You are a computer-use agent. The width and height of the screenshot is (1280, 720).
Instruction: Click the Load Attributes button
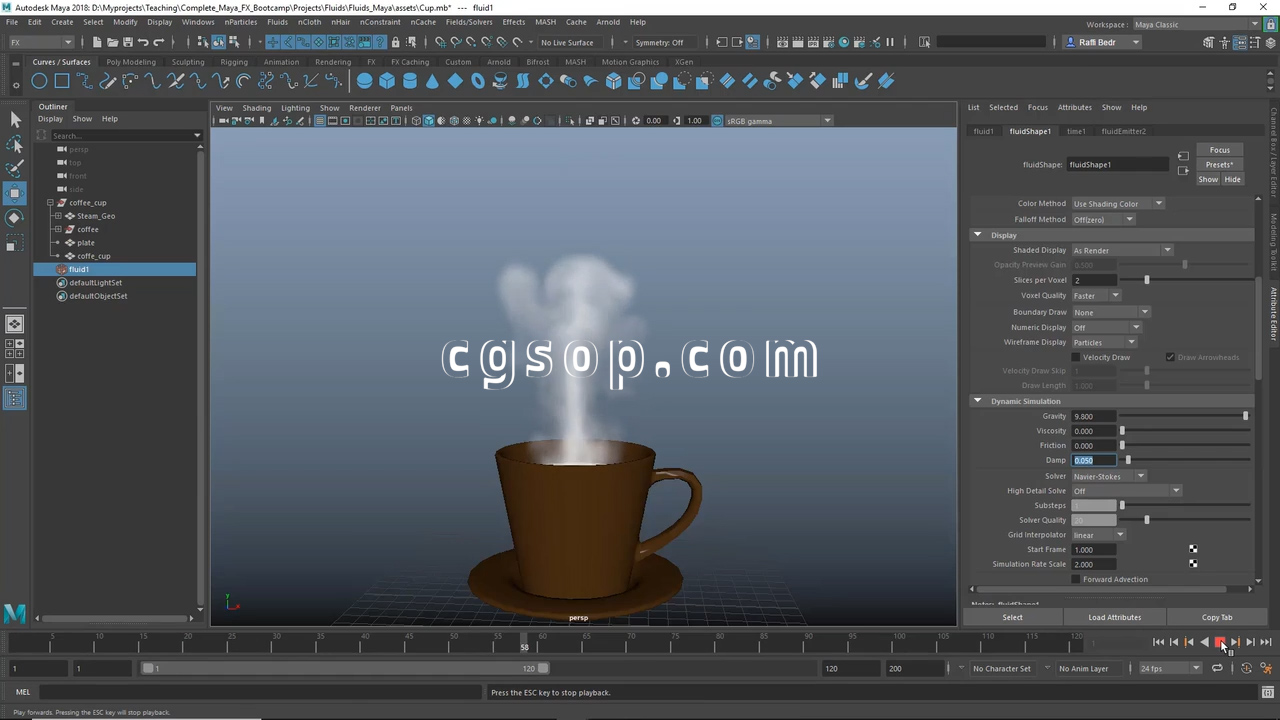tap(1114, 617)
